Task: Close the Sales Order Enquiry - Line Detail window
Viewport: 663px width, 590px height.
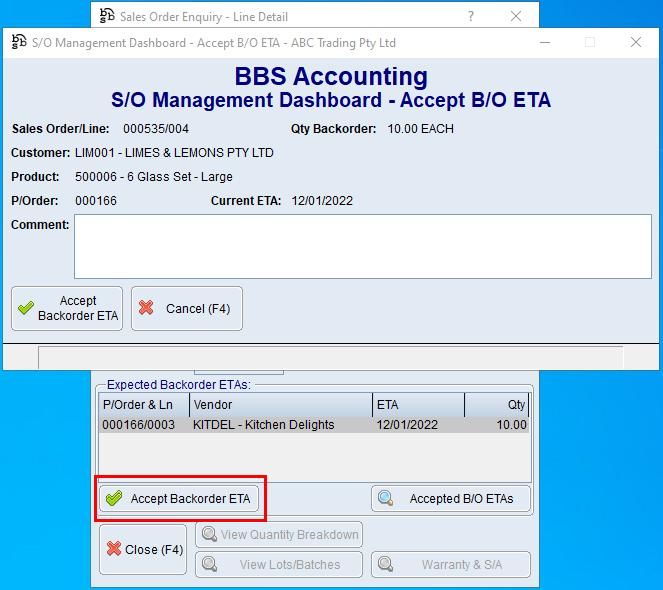Action: 516,16
